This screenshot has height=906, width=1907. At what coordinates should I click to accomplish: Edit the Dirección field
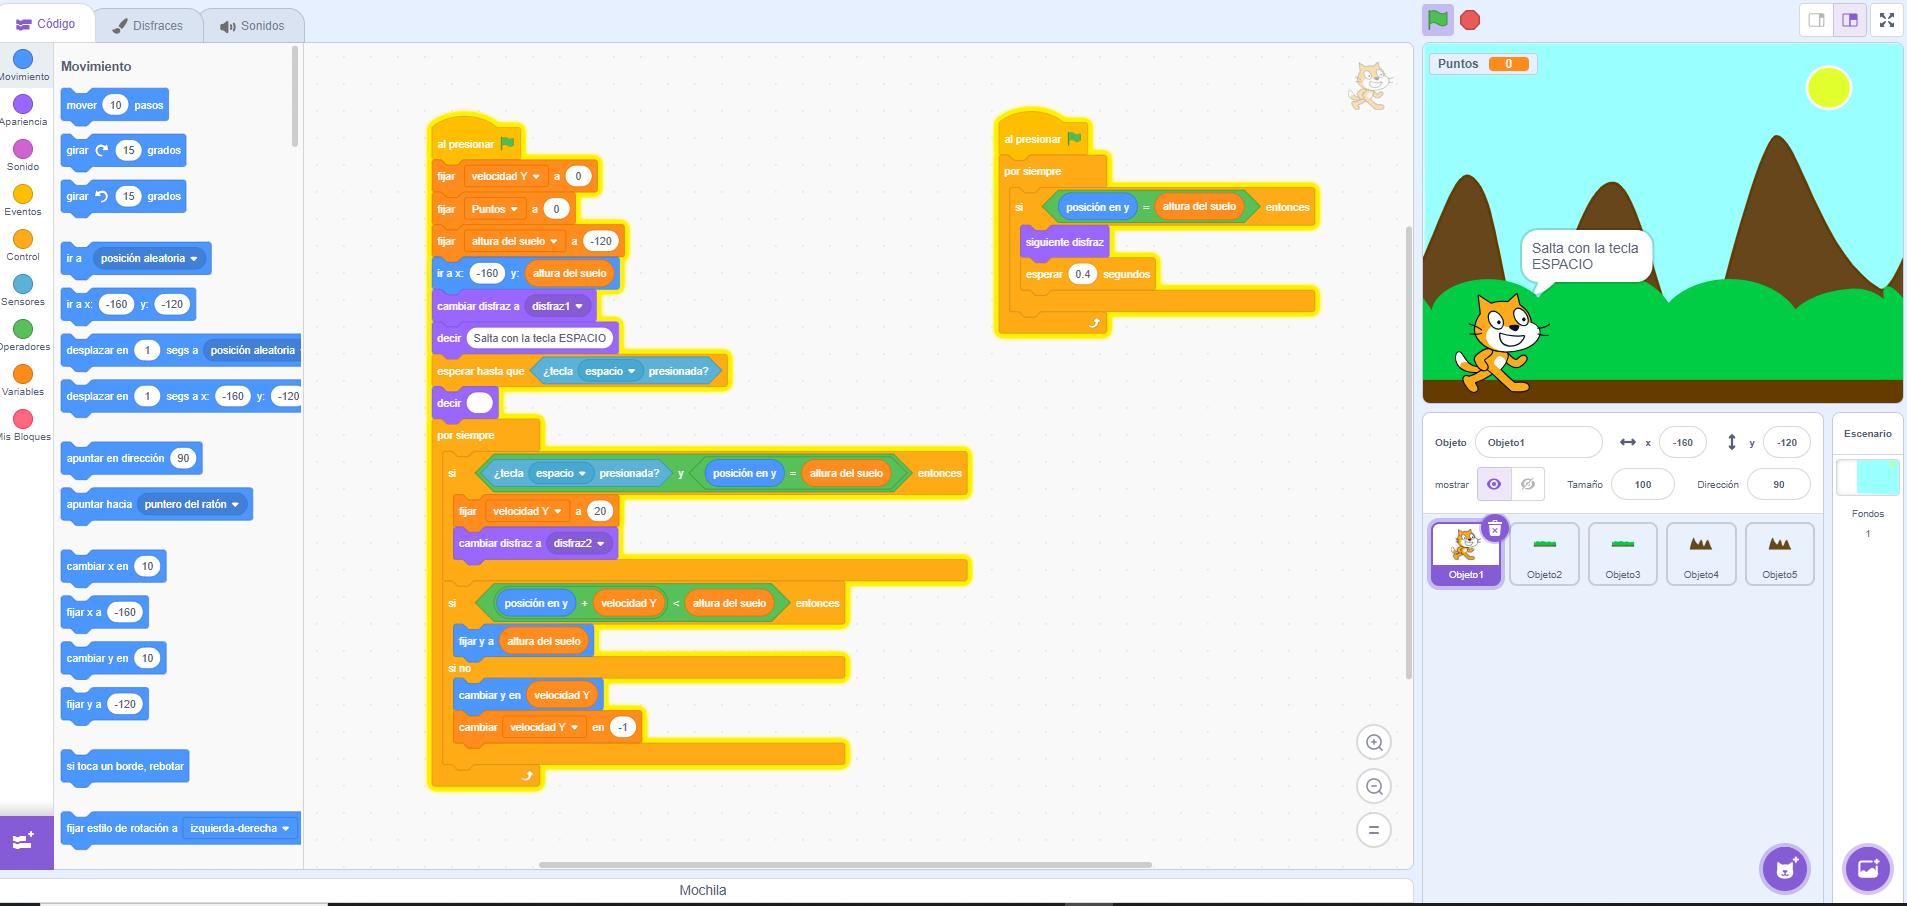tap(1779, 484)
